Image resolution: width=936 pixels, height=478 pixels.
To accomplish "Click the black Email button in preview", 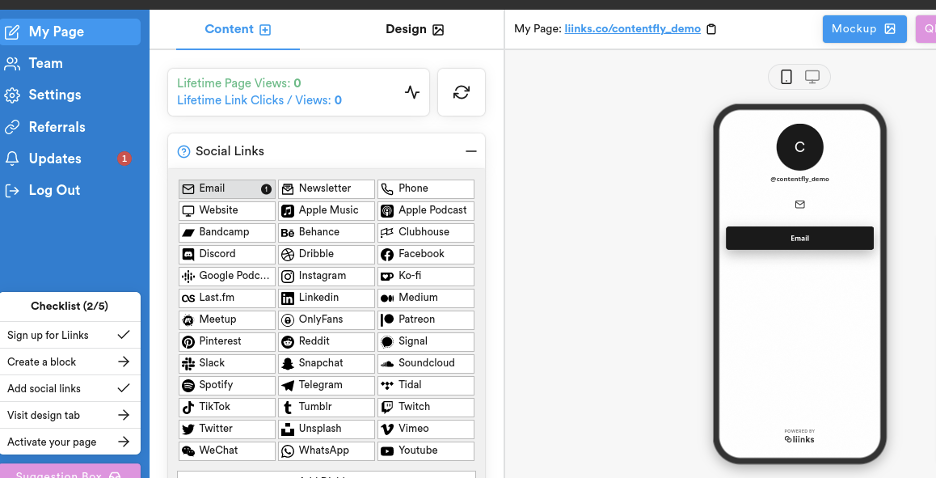I will 799,238.
